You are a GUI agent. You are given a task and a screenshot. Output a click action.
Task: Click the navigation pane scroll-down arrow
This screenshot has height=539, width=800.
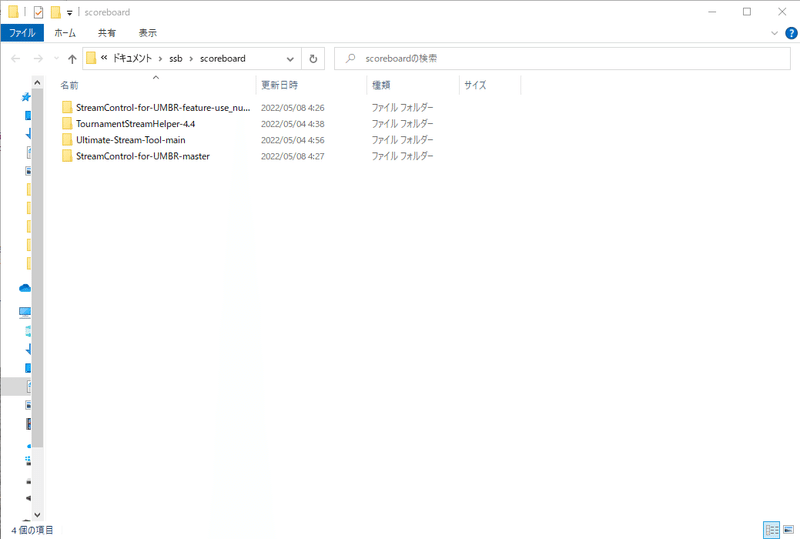tap(37, 514)
